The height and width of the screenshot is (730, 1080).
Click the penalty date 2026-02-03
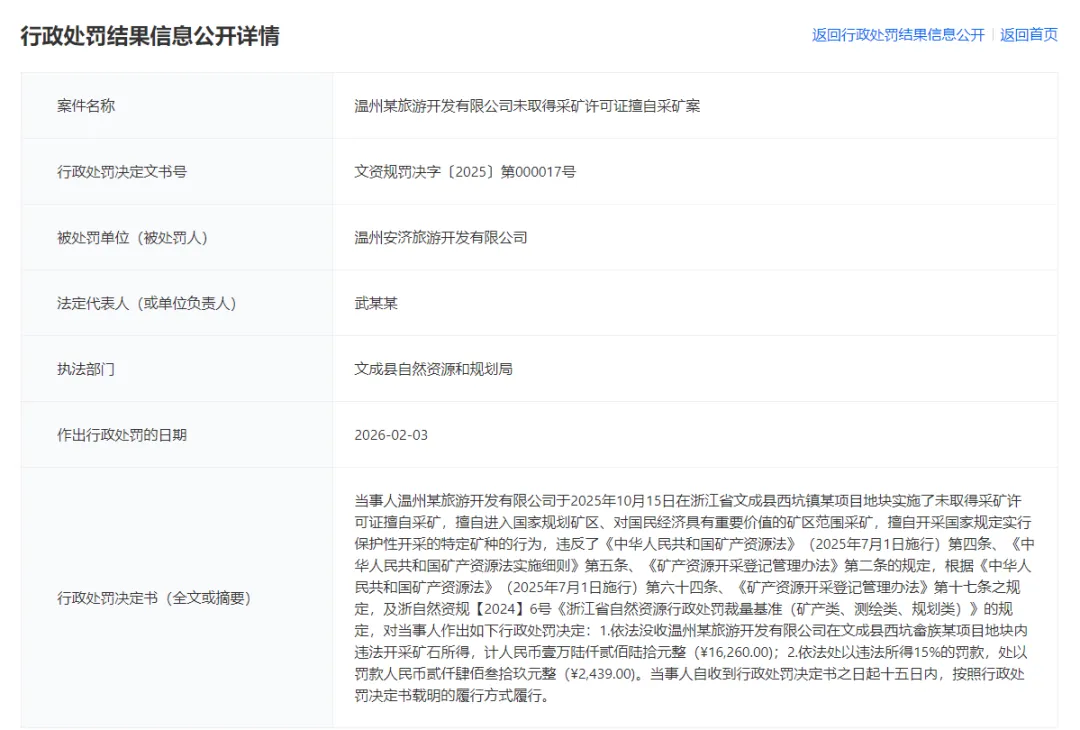(x=391, y=435)
